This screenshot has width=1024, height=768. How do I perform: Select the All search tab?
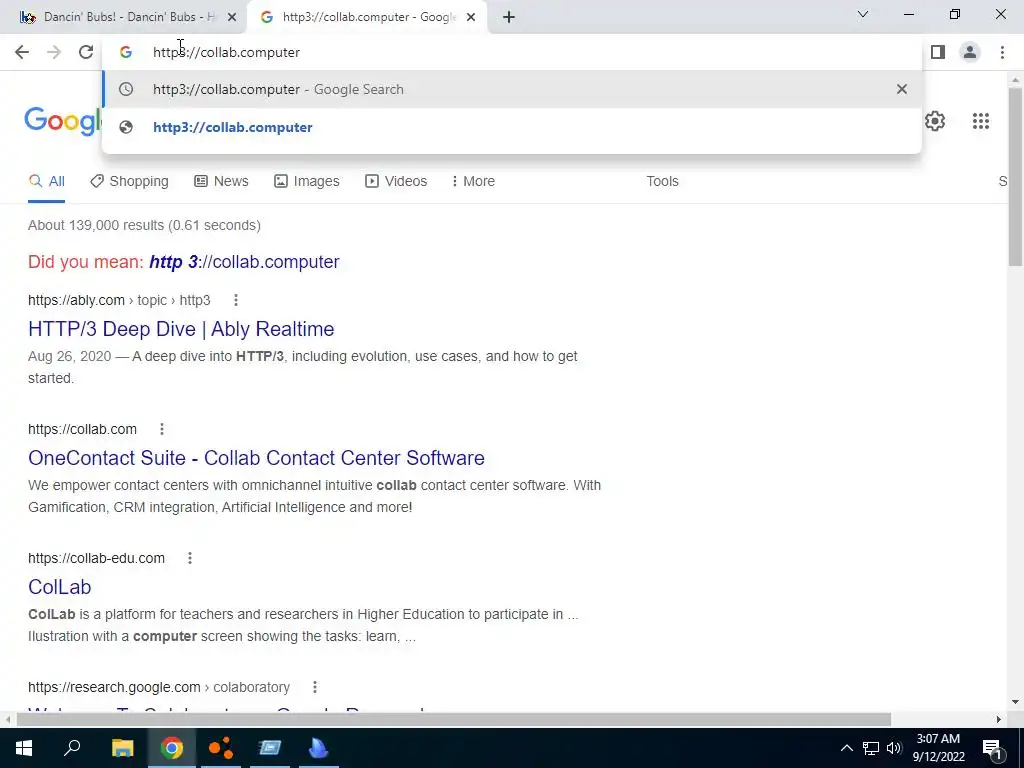[46, 182]
